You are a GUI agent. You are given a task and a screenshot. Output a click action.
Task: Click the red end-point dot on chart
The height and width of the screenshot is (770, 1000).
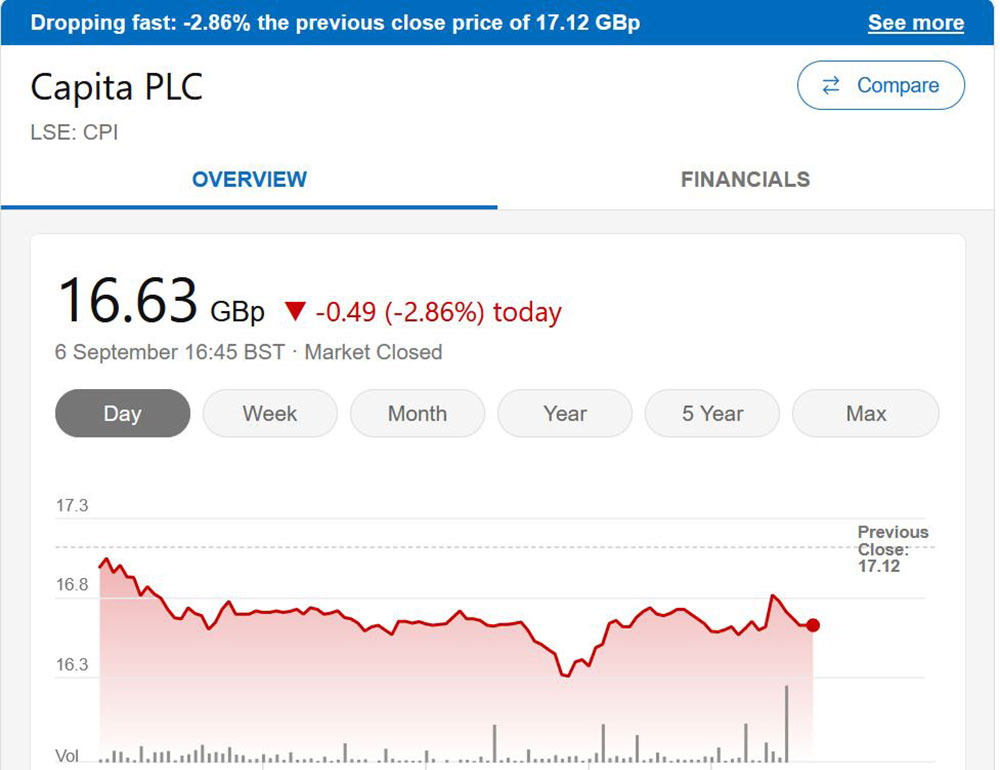pos(813,625)
